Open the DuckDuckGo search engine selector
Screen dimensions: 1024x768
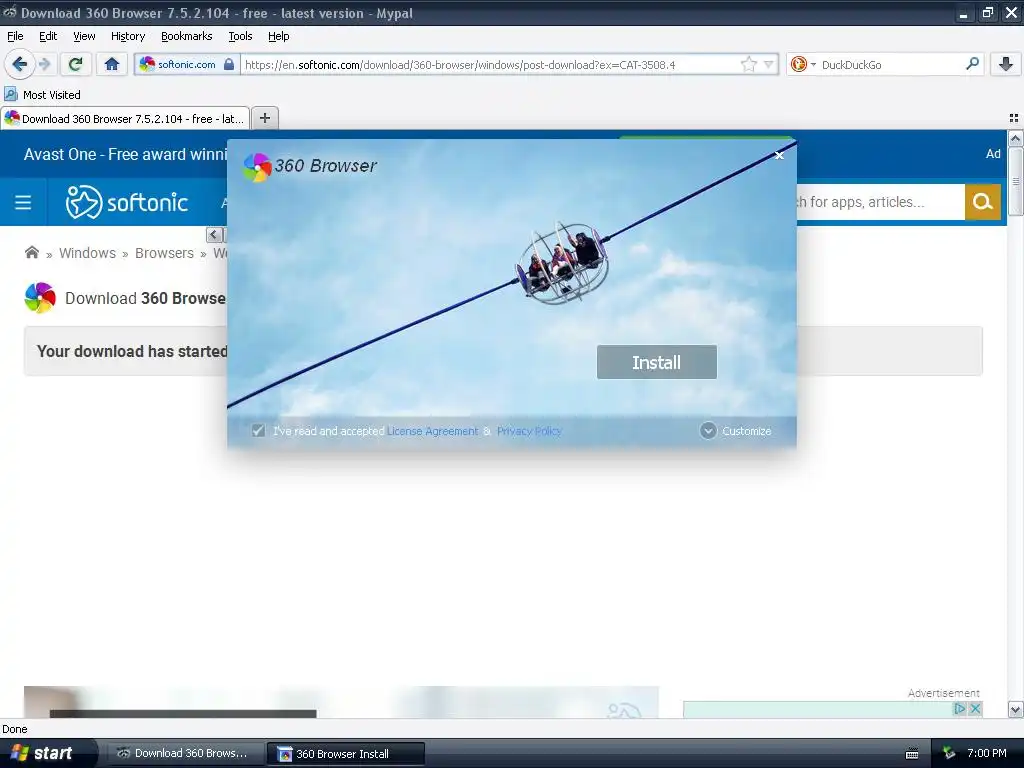click(803, 64)
